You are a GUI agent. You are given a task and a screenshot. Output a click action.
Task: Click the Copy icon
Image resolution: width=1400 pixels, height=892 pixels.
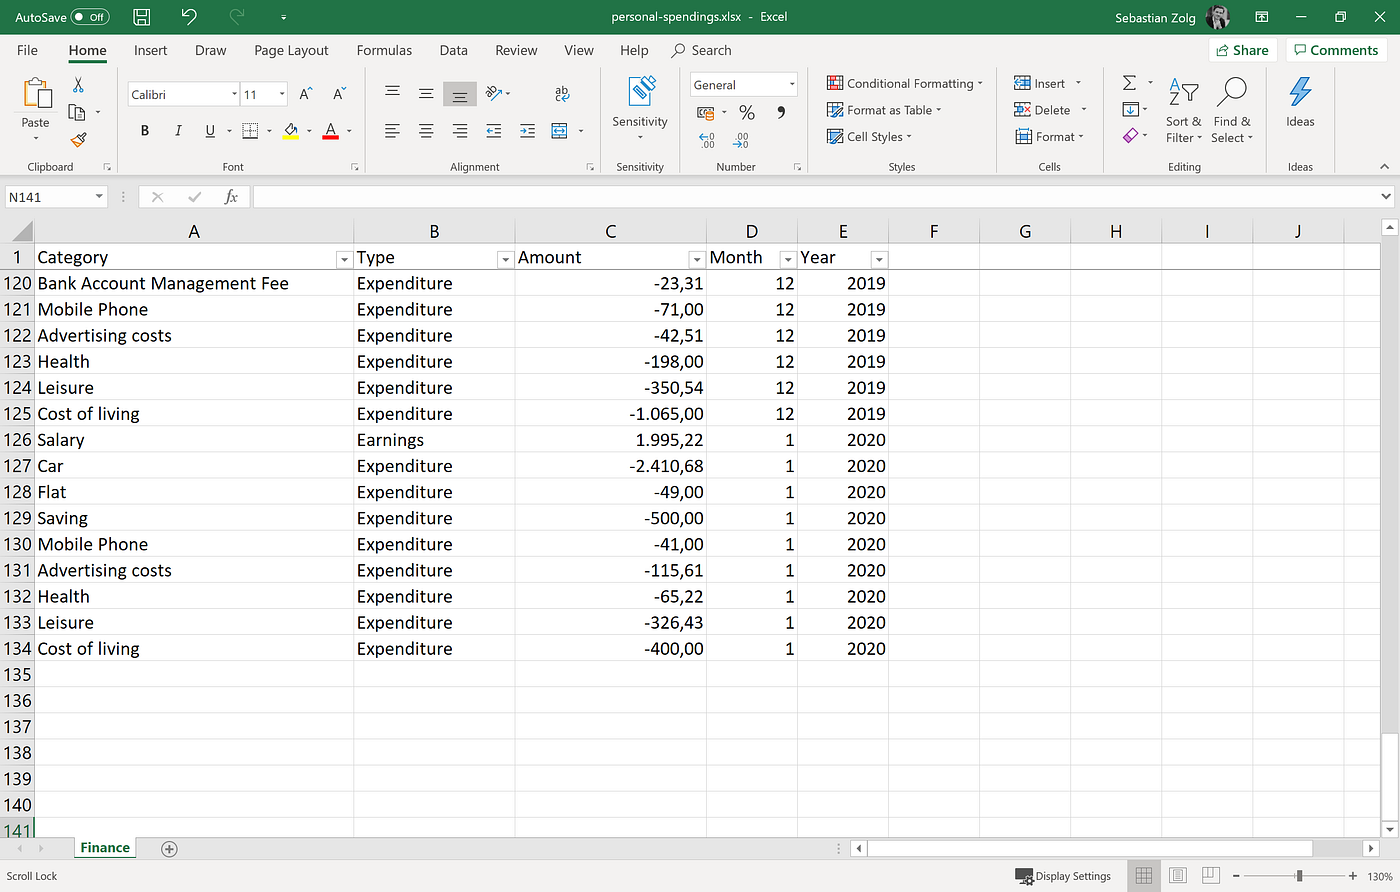coord(76,112)
